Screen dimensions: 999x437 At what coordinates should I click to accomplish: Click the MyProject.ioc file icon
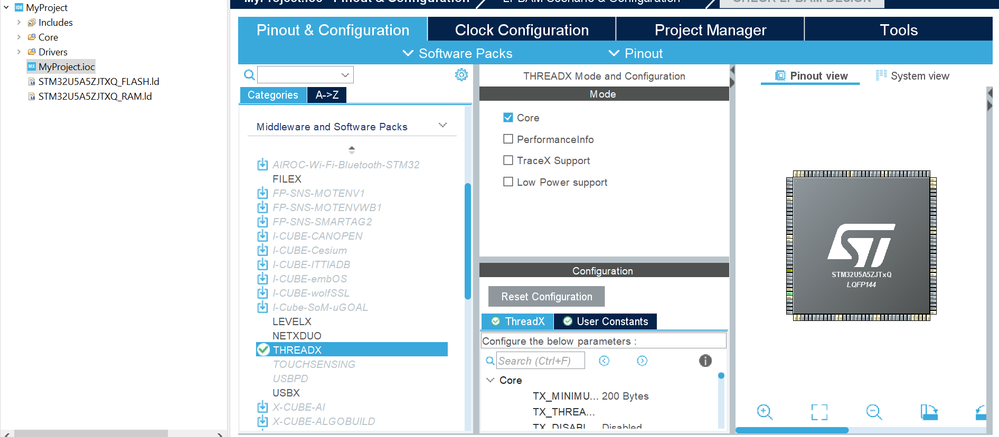point(31,66)
